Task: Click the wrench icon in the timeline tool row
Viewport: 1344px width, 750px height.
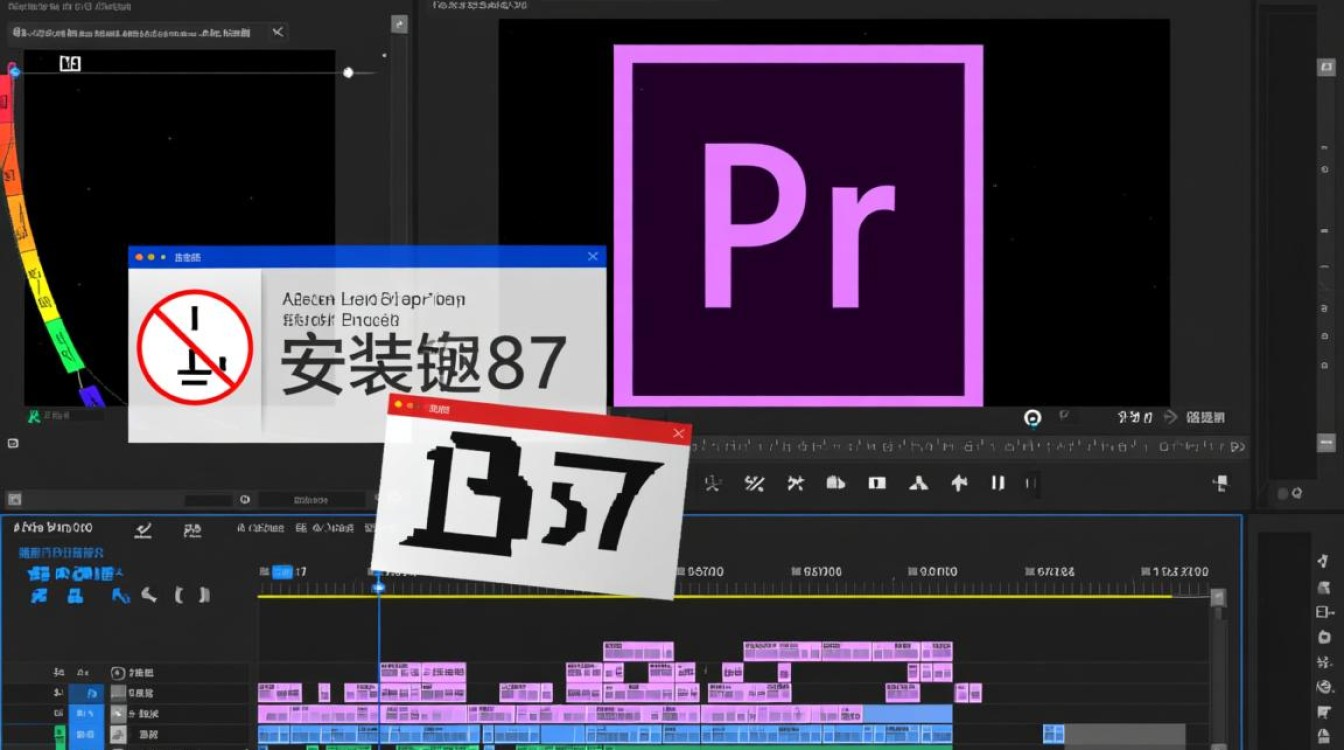Action: (149, 595)
